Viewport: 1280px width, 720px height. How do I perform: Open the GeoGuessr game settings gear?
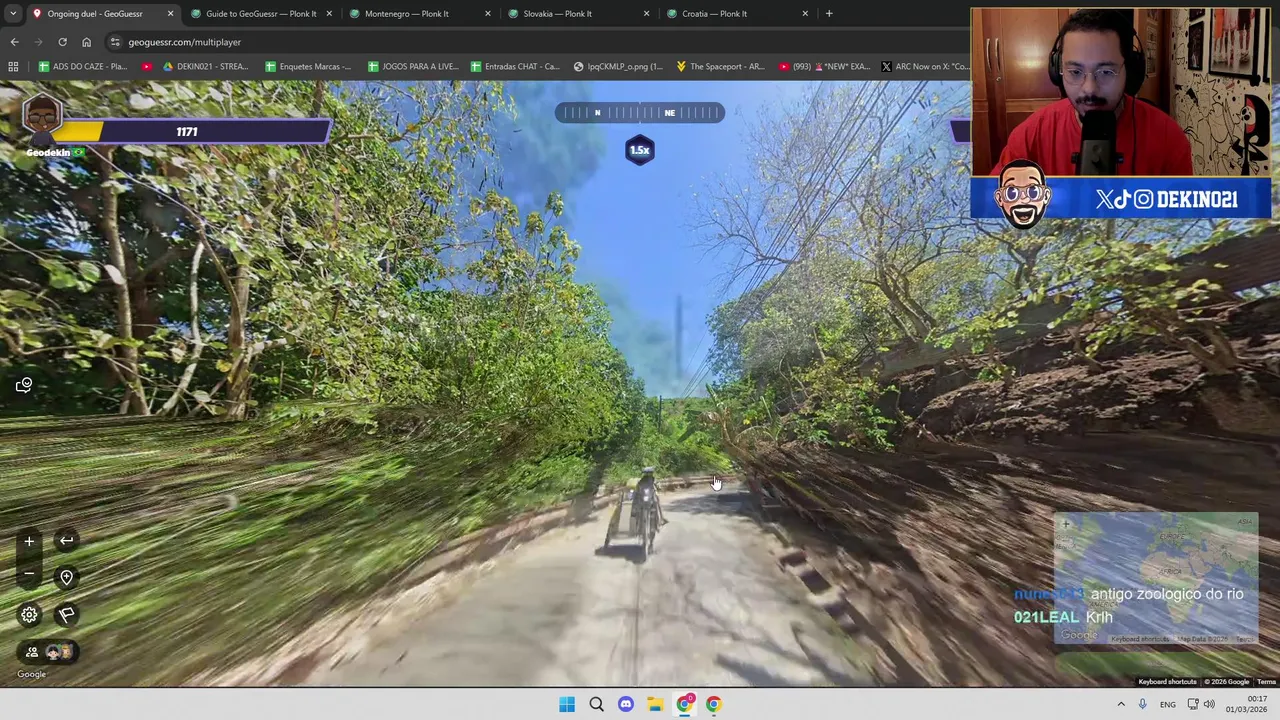tap(29, 615)
